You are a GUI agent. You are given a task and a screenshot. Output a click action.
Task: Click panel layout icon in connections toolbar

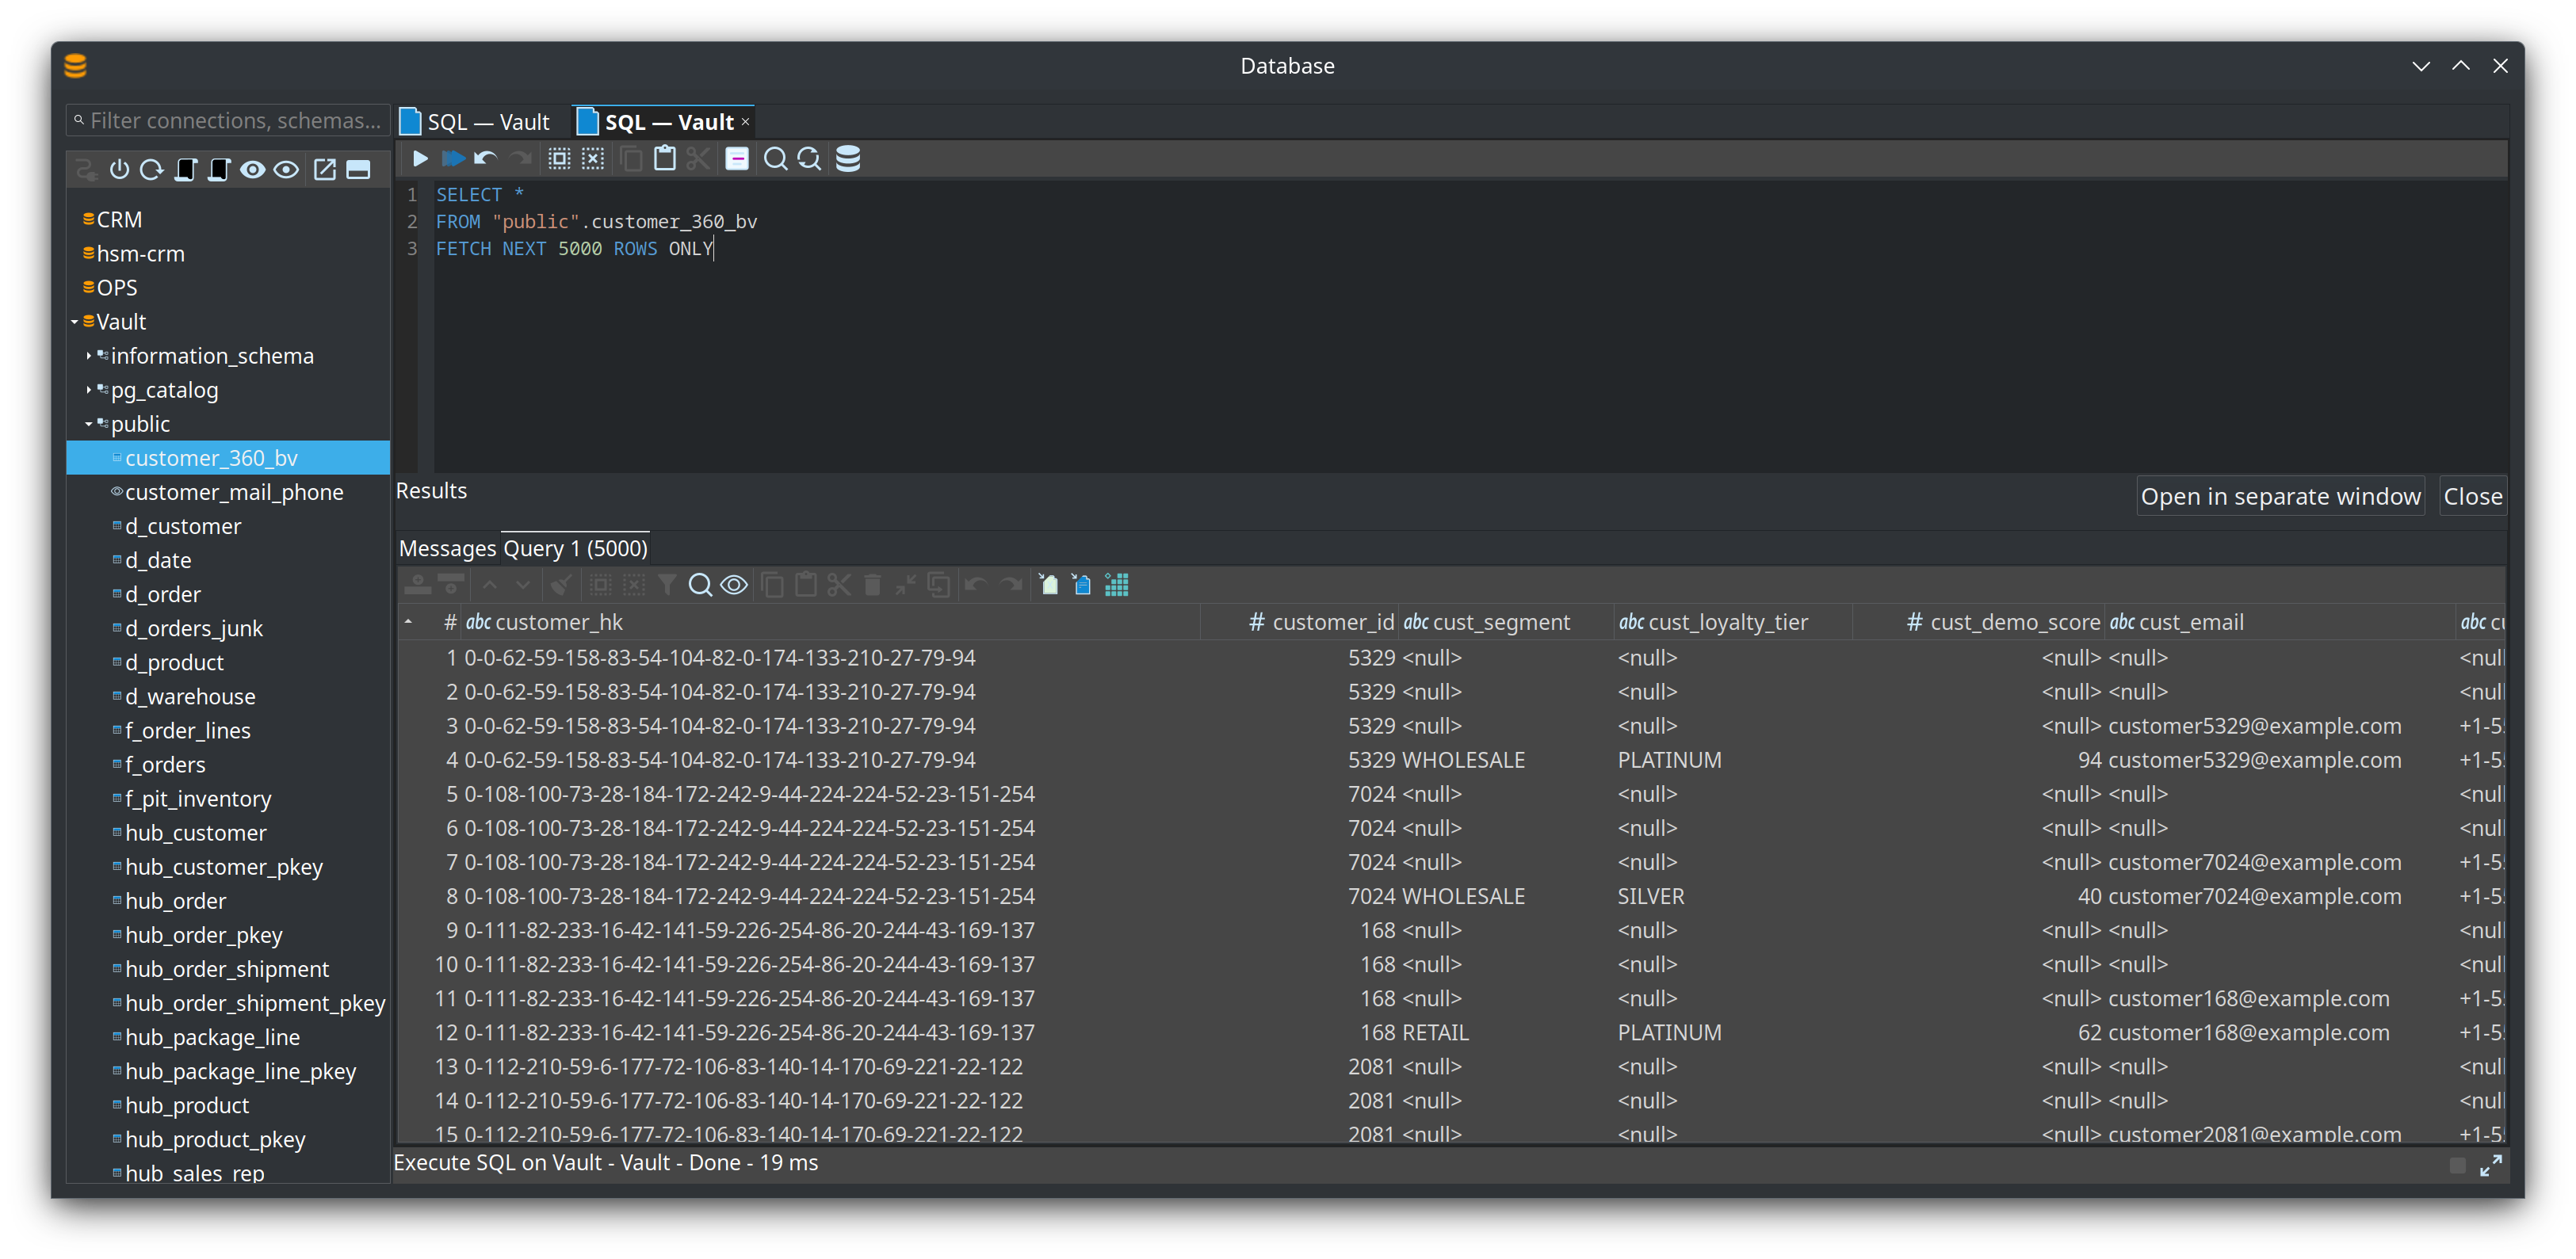pos(358,169)
